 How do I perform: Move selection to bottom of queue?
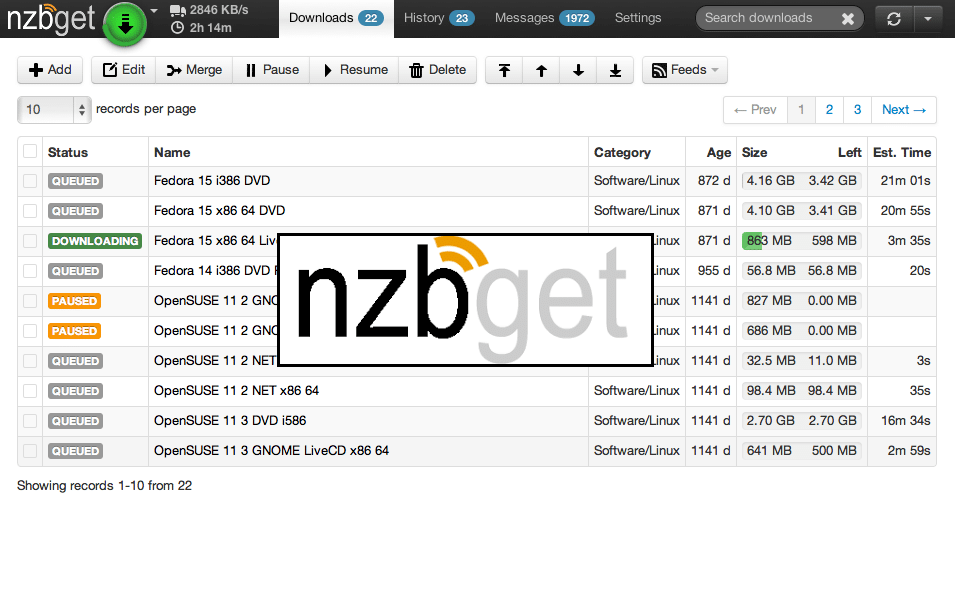(x=616, y=70)
